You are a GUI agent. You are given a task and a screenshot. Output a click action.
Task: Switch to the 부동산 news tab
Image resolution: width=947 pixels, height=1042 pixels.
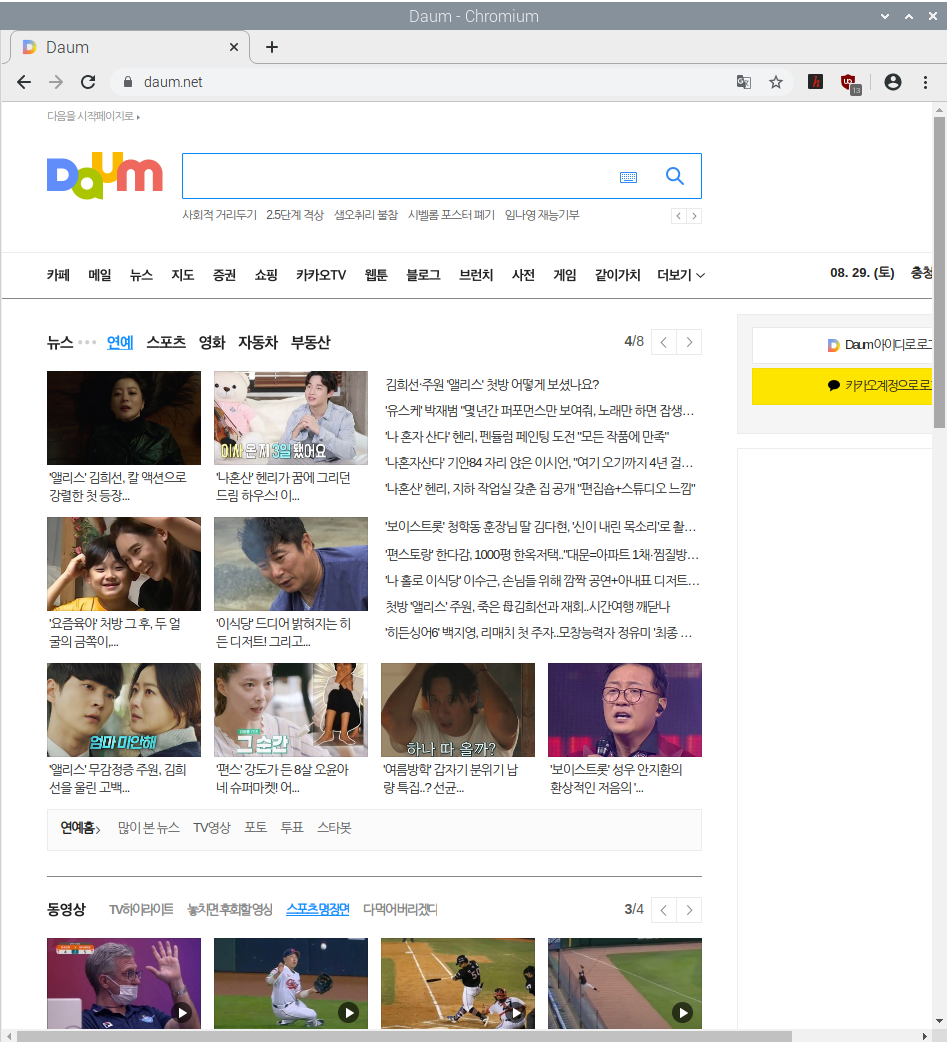point(310,342)
